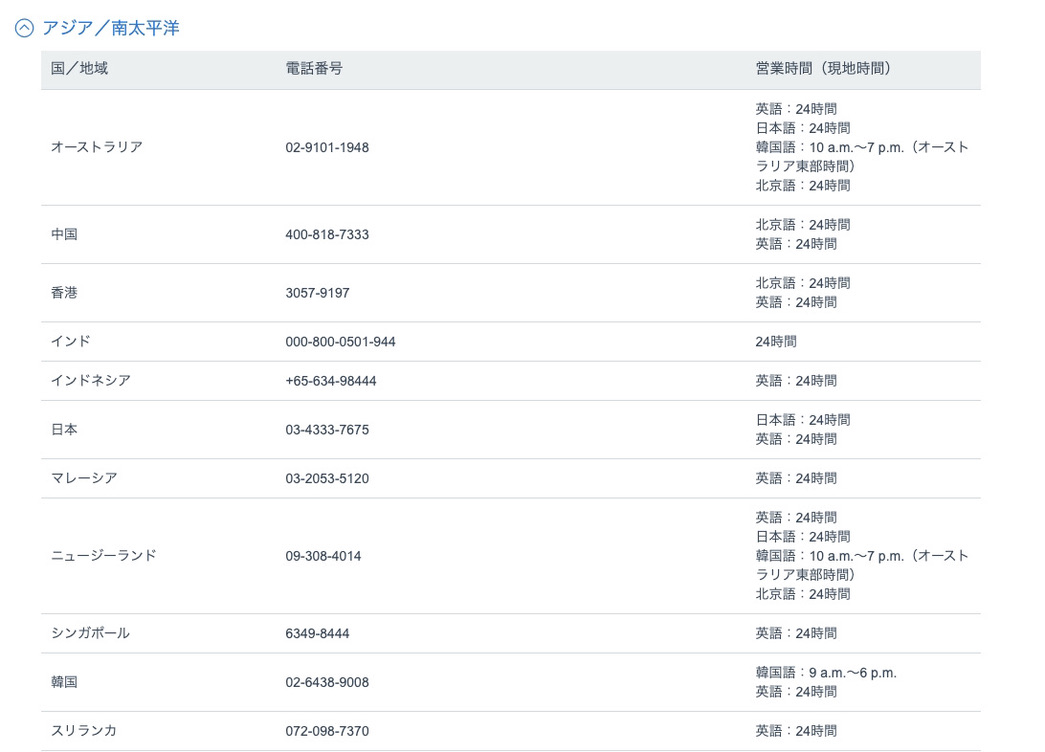Click Australia phone number 02-9101-1948
Viewport: 1045px width, 752px height.
click(327, 147)
